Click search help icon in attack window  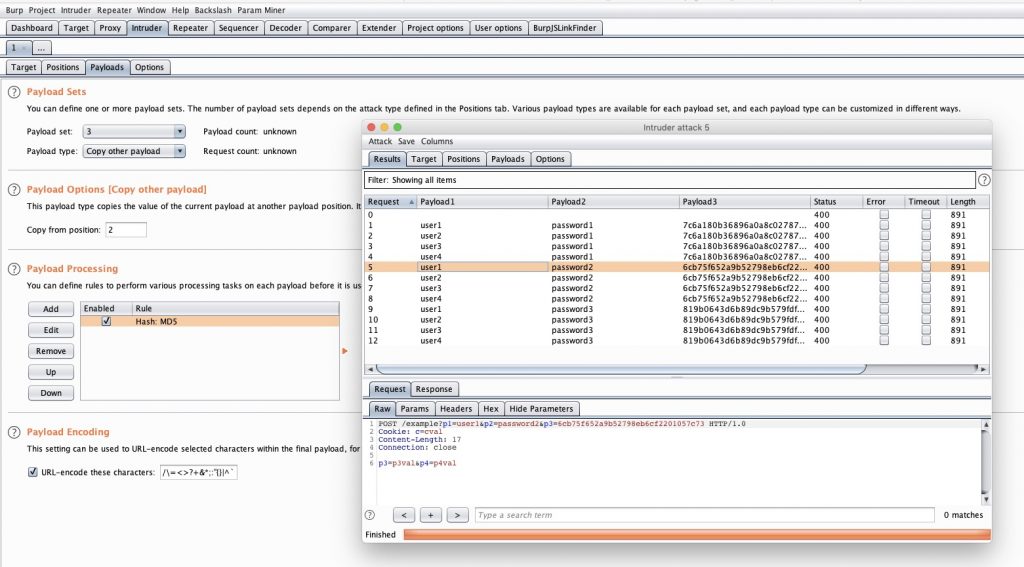pos(370,515)
